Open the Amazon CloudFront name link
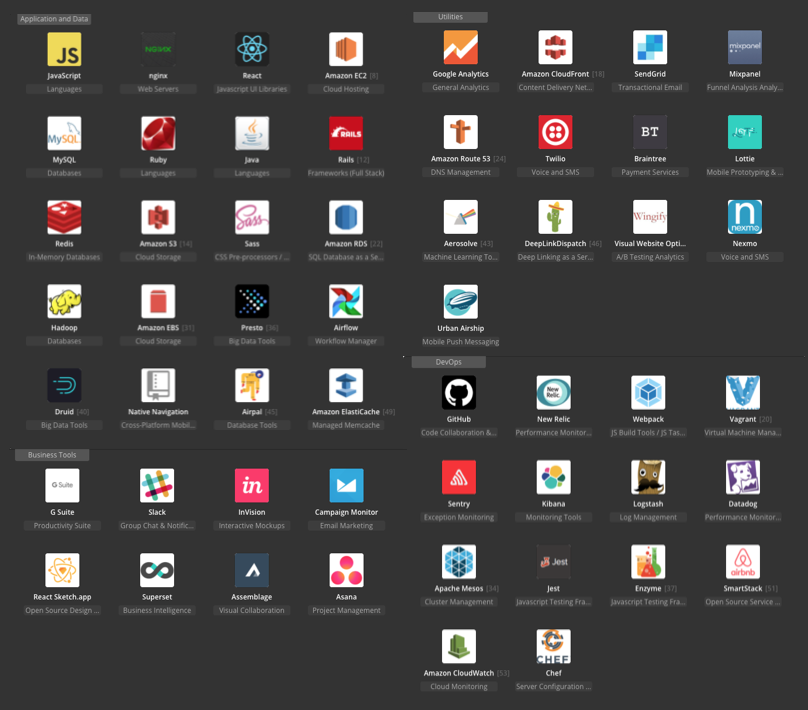The width and height of the screenshot is (808, 710). click(555, 74)
